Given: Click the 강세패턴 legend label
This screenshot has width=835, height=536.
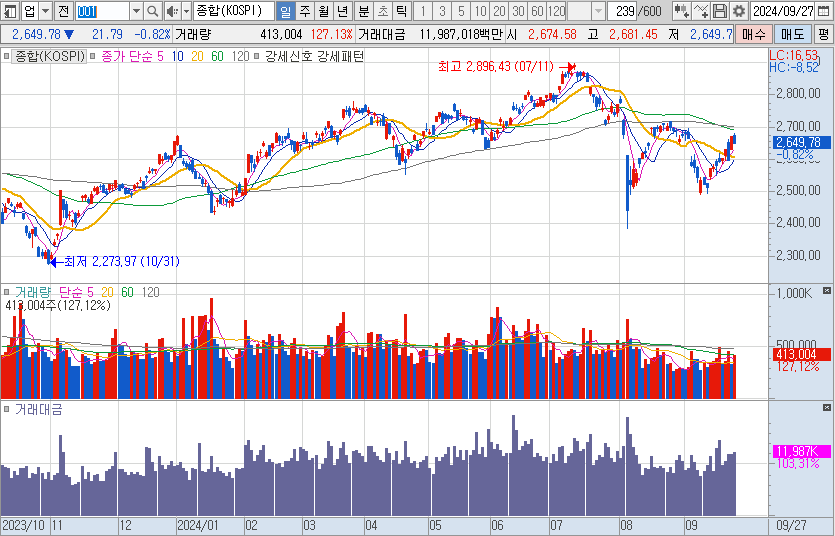Looking at the screenshot, I should click(x=341, y=56).
